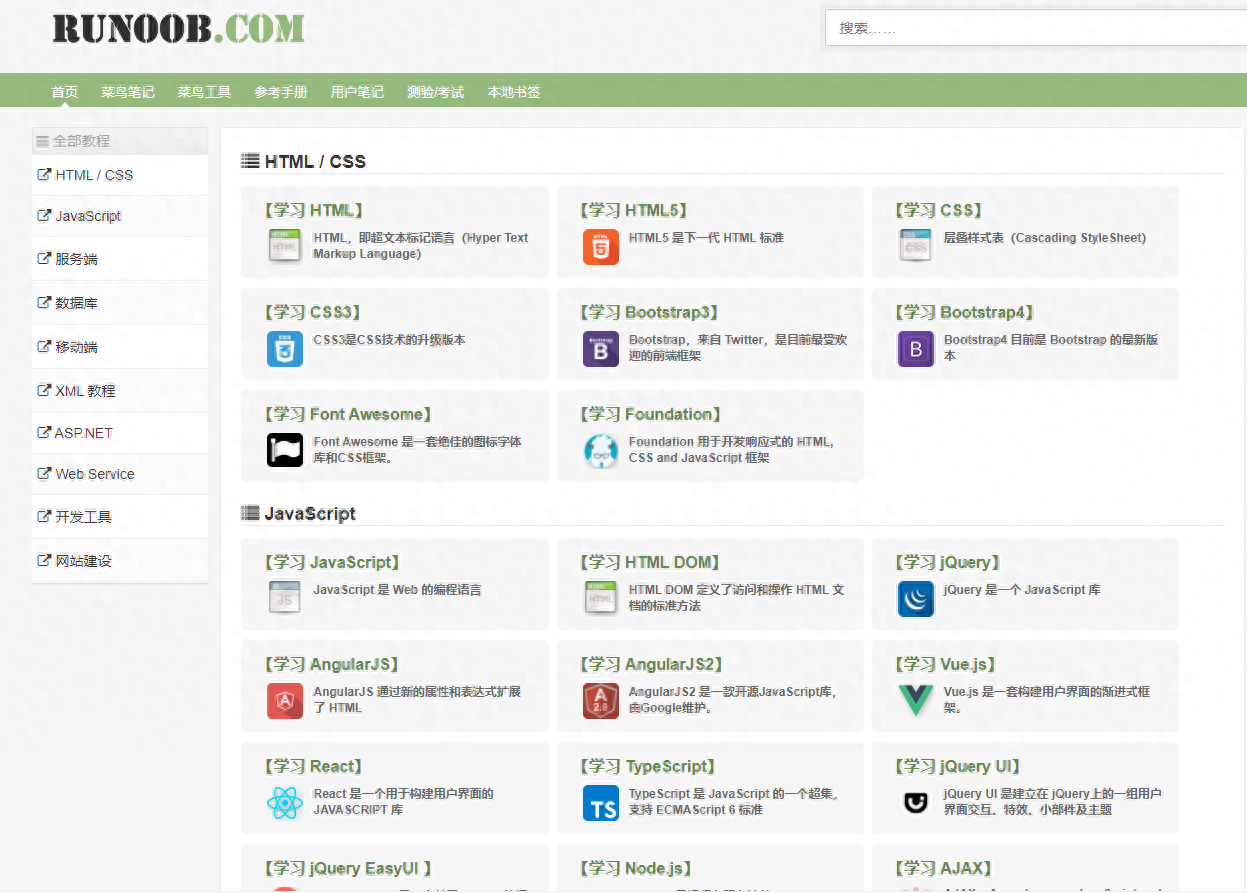
Task: Open the 【学习 jQuery EasyUI】 tutorial title
Action: [349, 868]
